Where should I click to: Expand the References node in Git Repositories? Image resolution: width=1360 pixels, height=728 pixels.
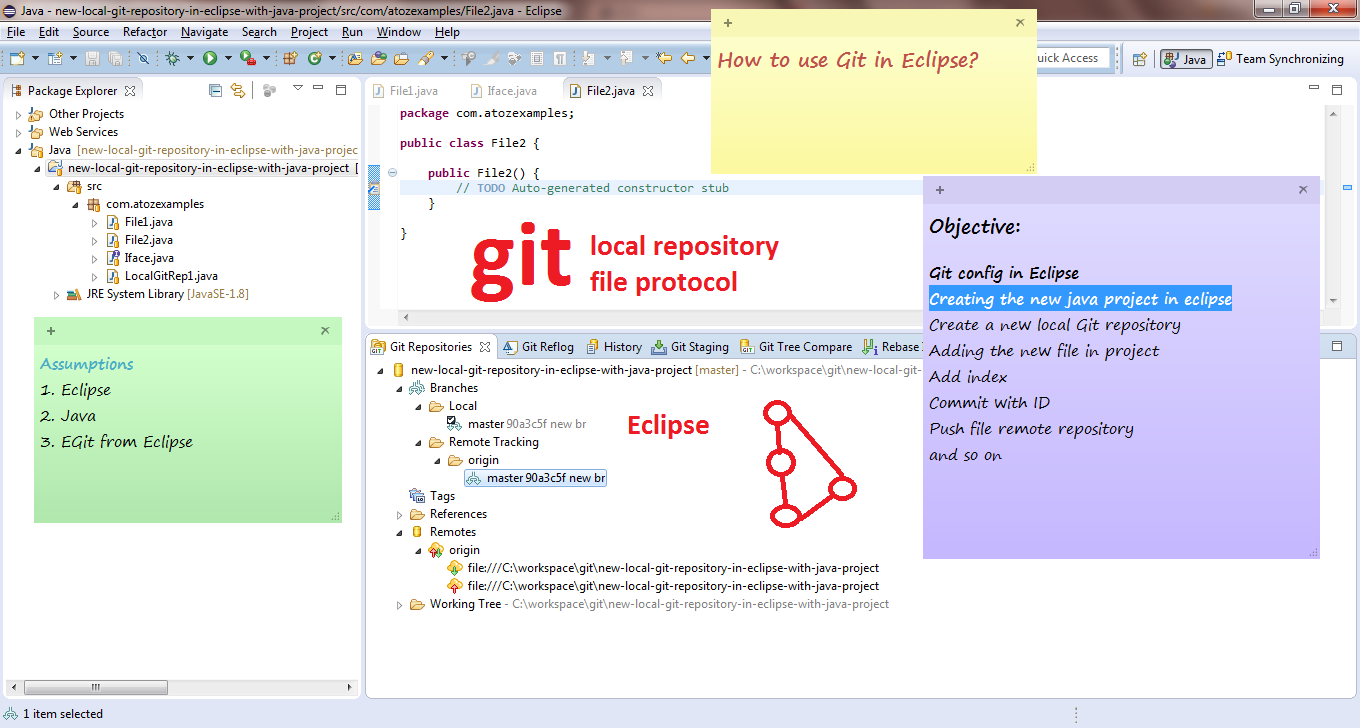point(400,514)
